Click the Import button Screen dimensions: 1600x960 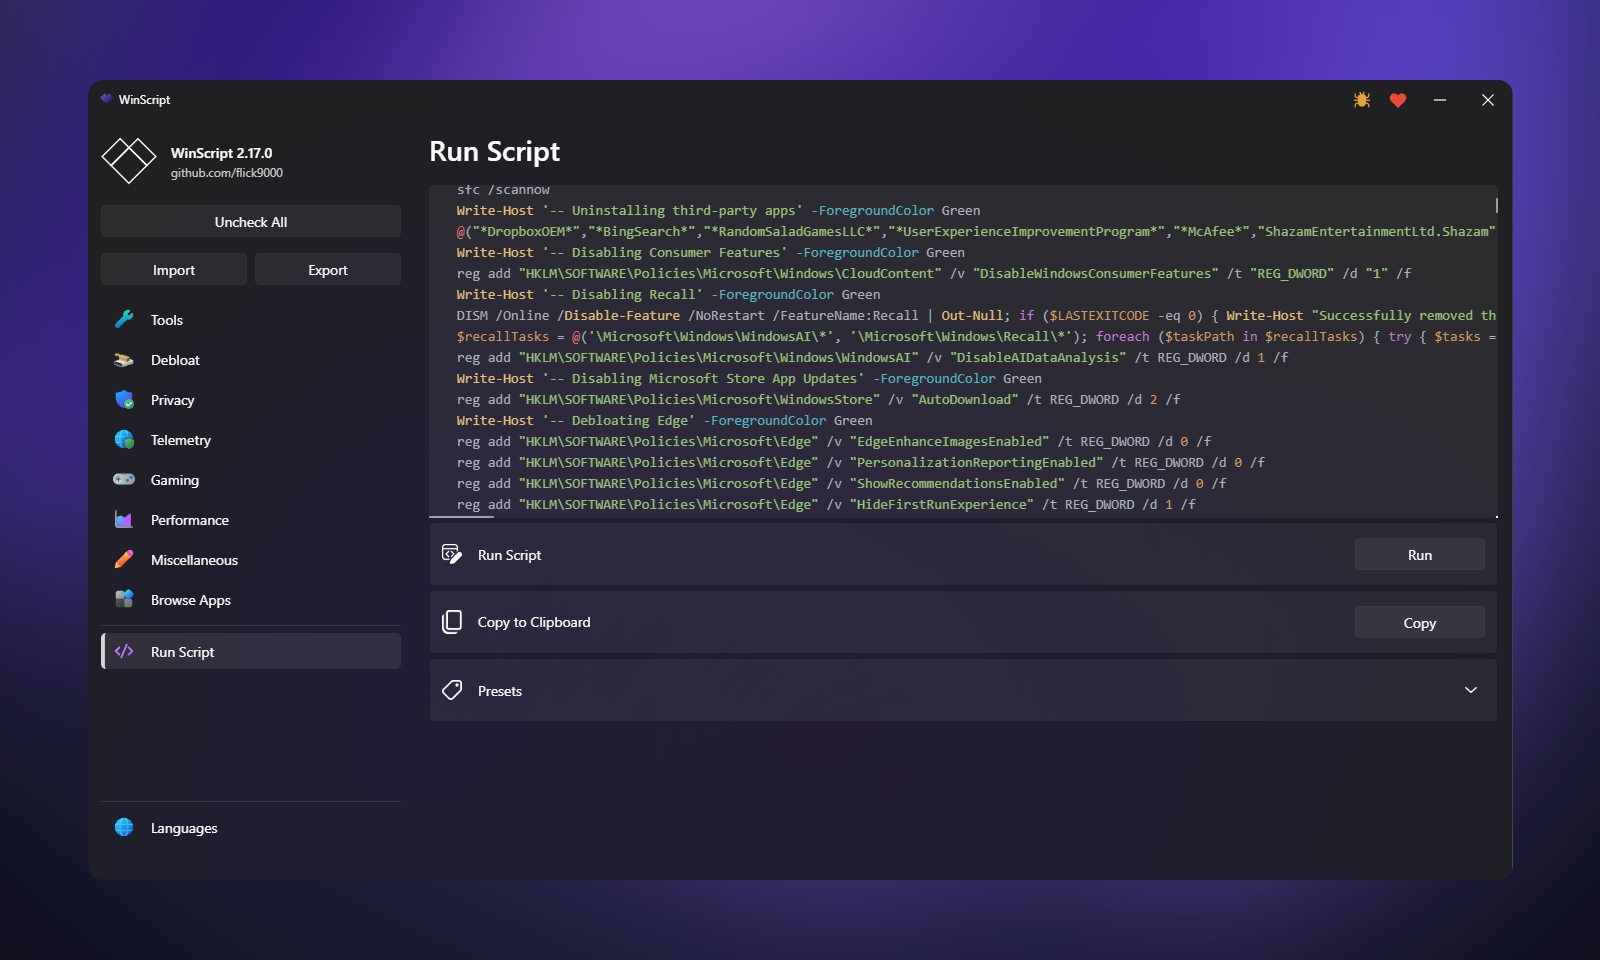coord(174,269)
